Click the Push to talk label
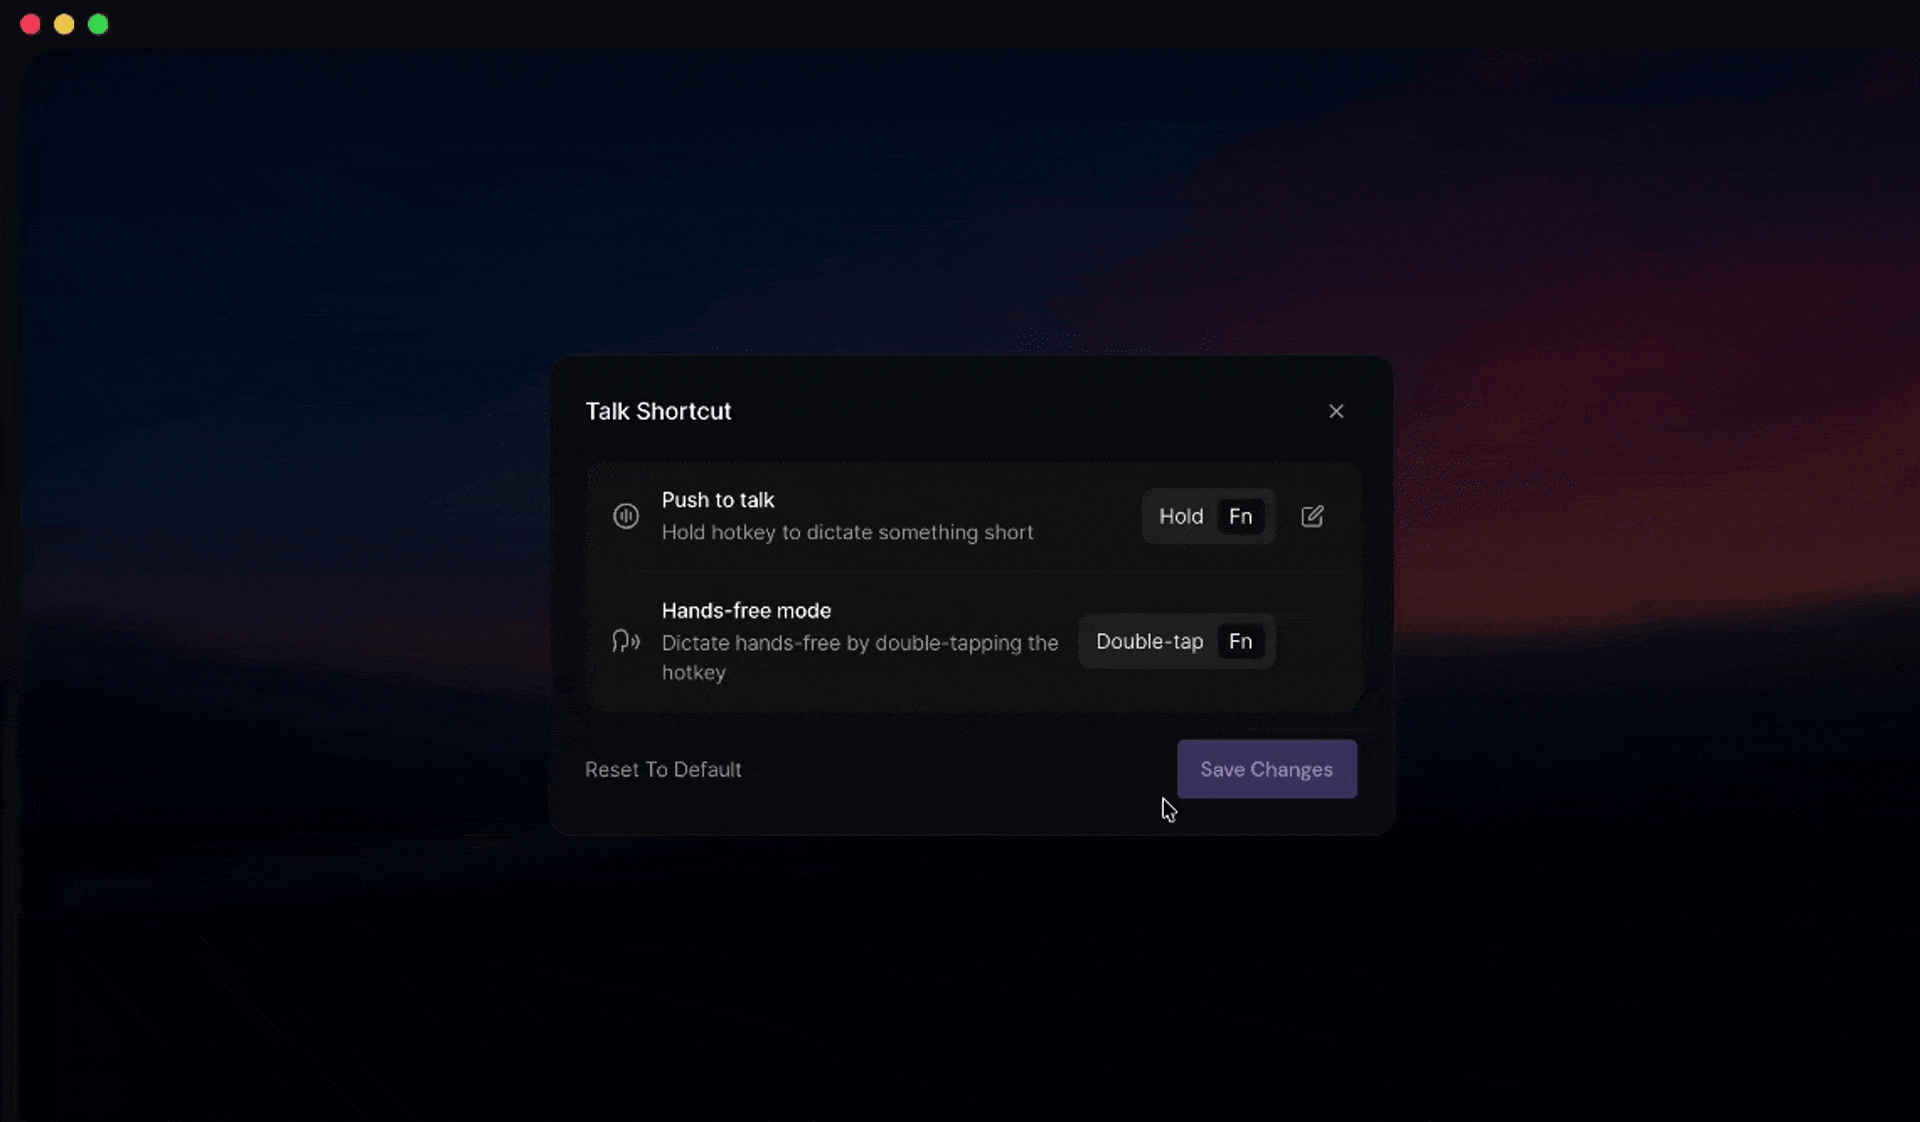 click(718, 500)
